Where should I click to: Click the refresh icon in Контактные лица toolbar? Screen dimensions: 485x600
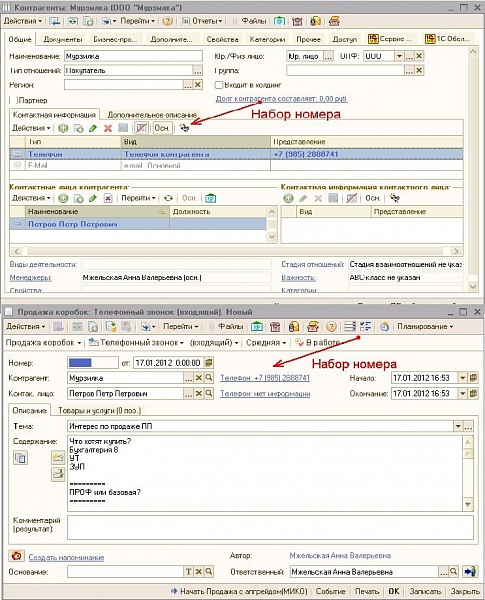point(168,198)
